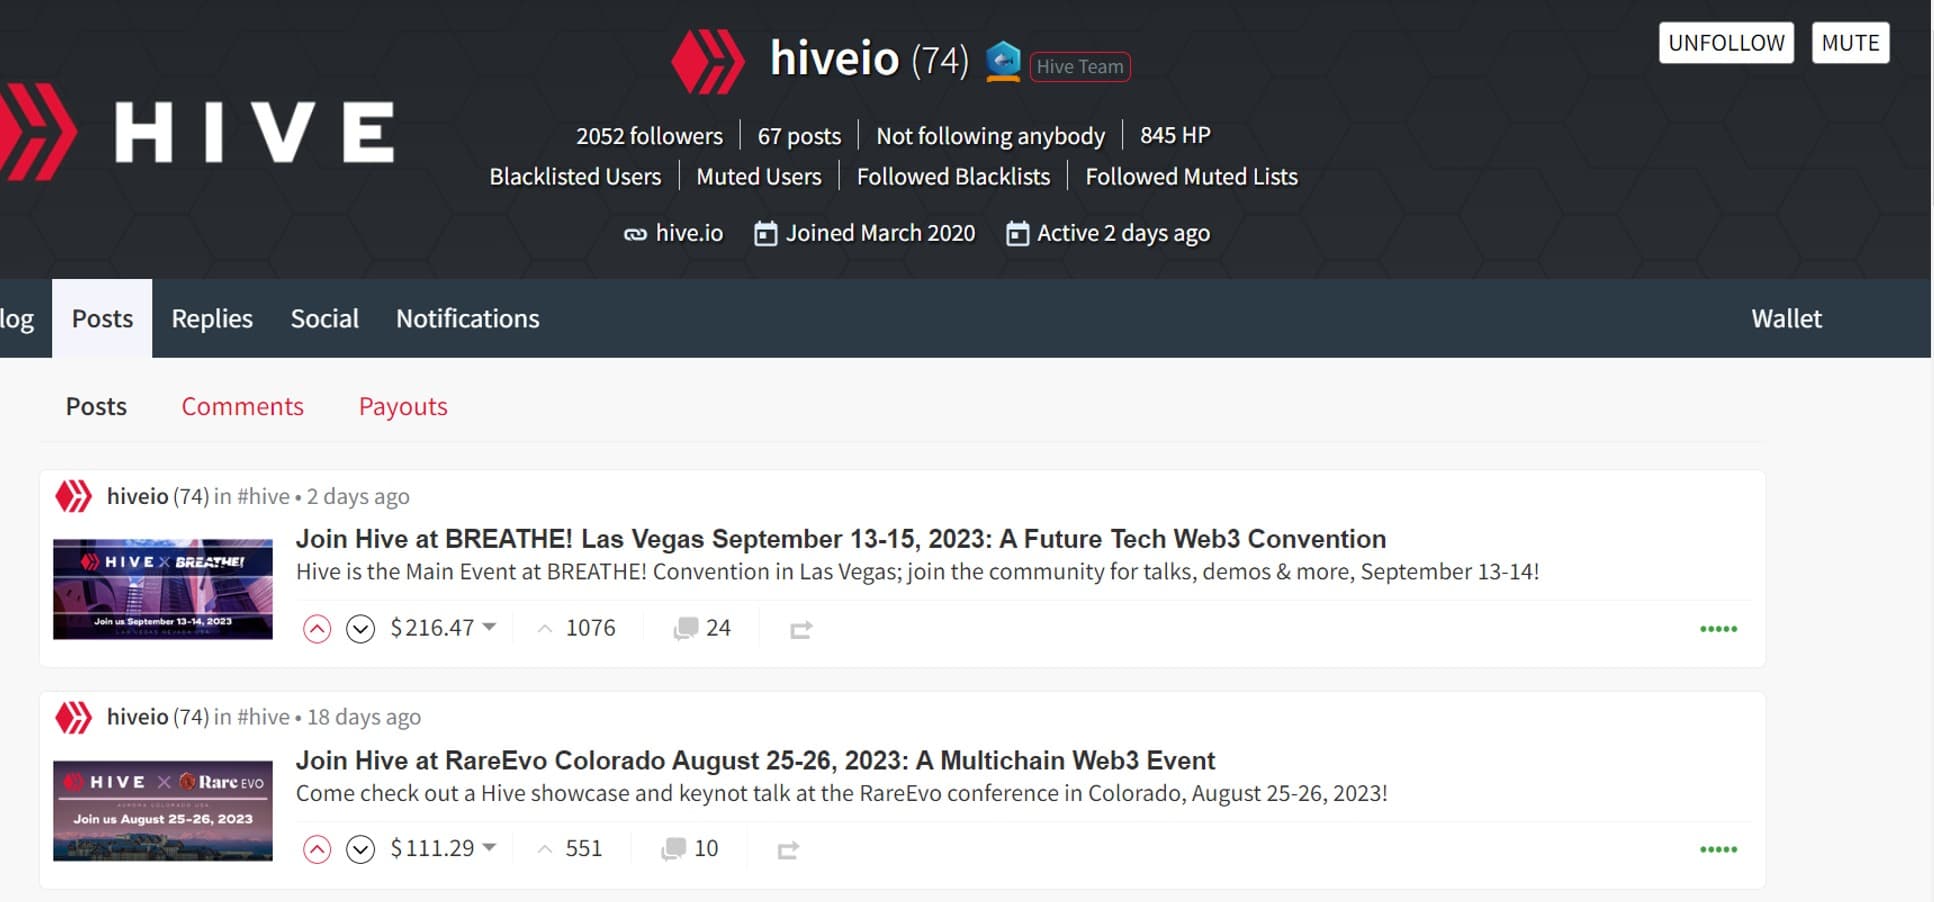Open comments icon showing 10 replies
This screenshot has height=902, width=1934.
click(x=673, y=849)
